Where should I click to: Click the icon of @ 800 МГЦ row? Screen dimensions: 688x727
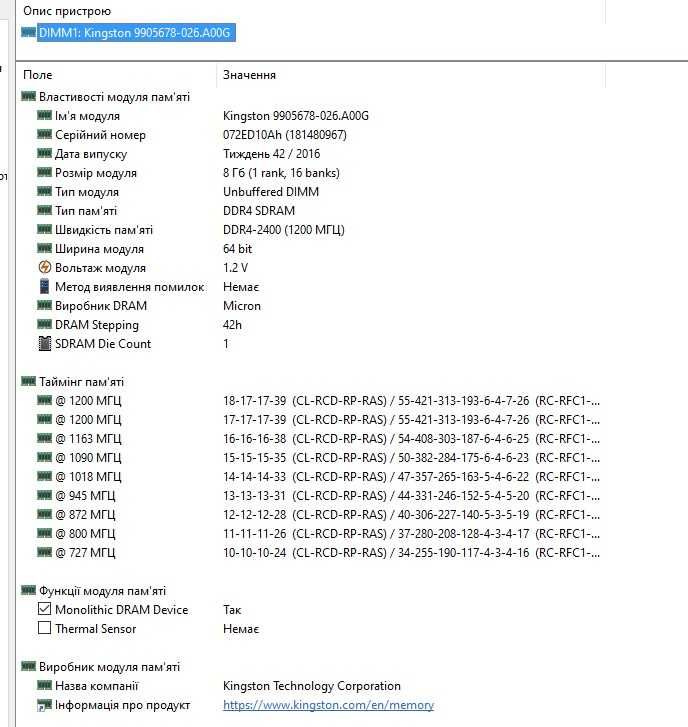[45, 533]
